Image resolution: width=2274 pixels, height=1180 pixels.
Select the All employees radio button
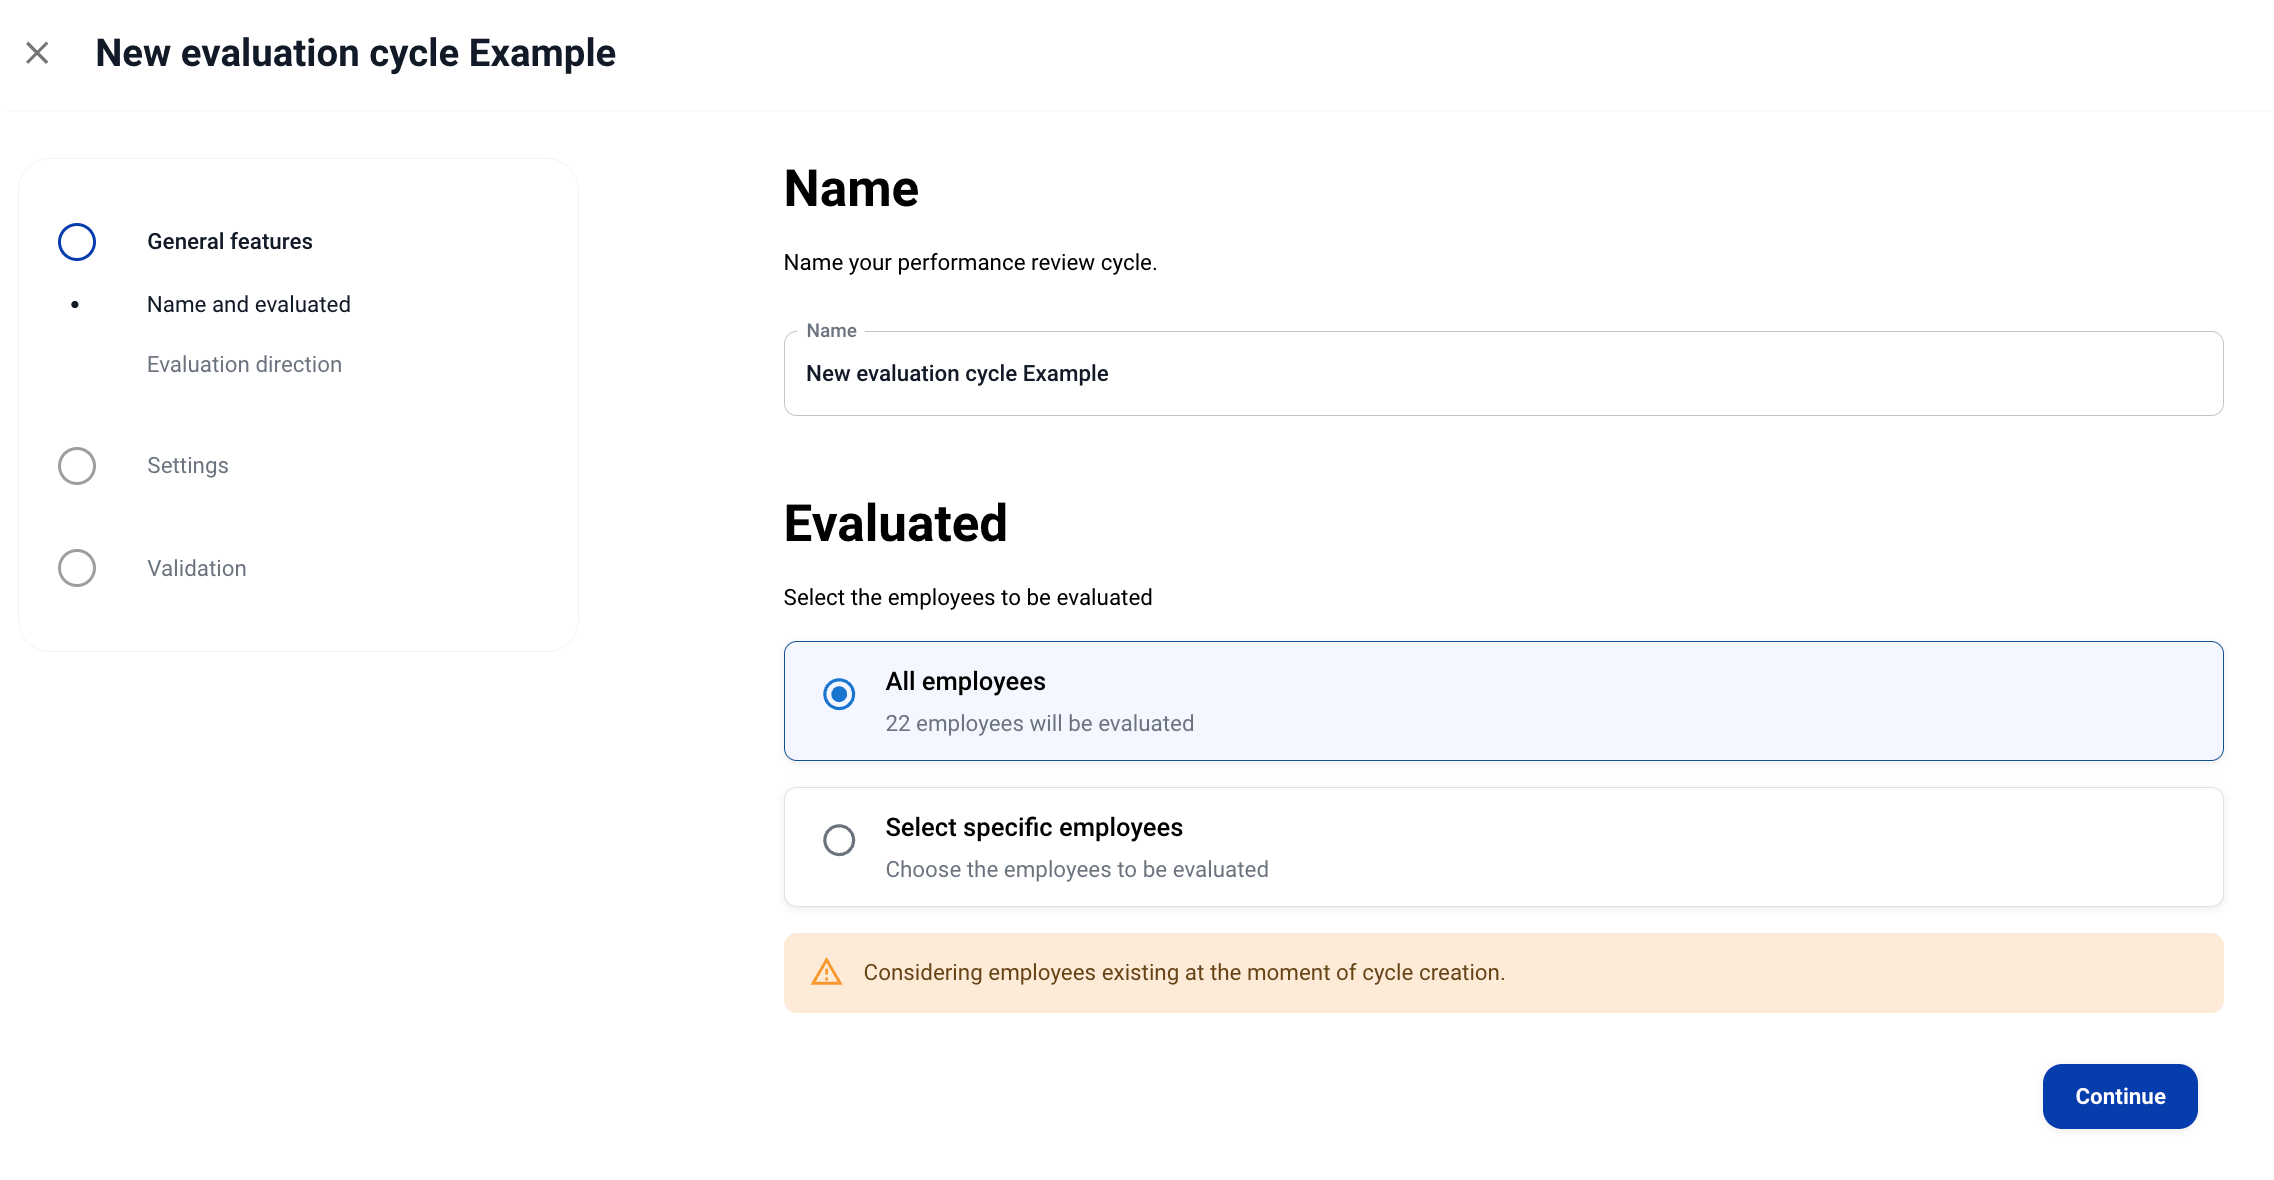tap(839, 694)
